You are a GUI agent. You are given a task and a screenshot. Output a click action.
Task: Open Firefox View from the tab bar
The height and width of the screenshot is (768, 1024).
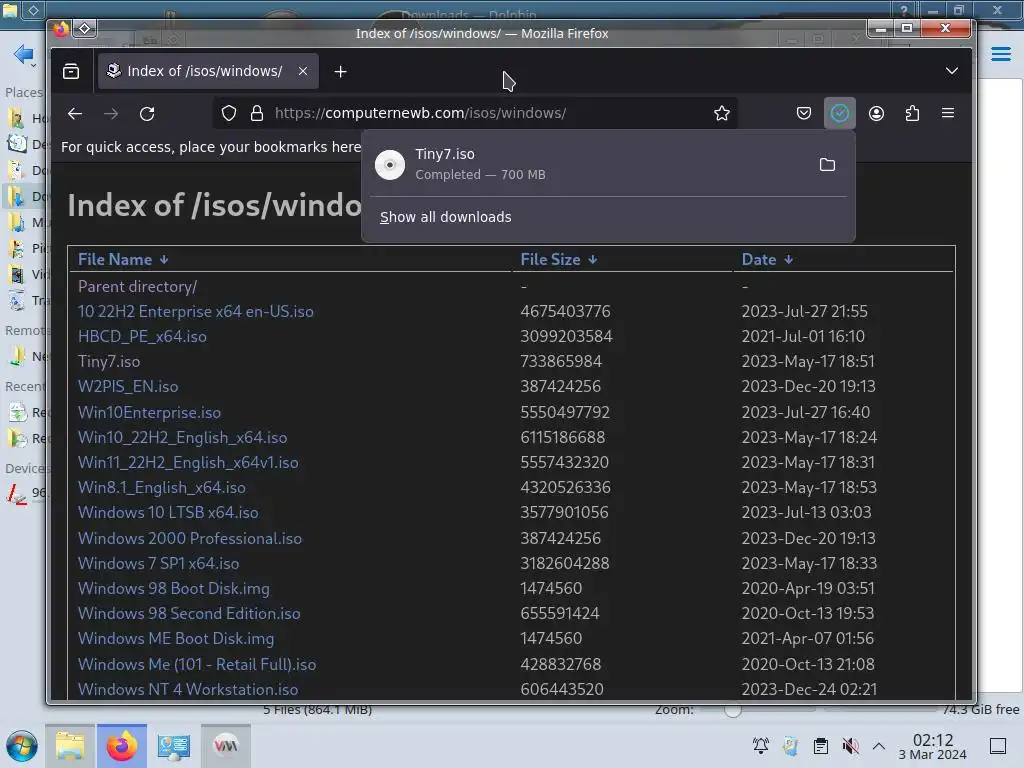click(x=71, y=71)
